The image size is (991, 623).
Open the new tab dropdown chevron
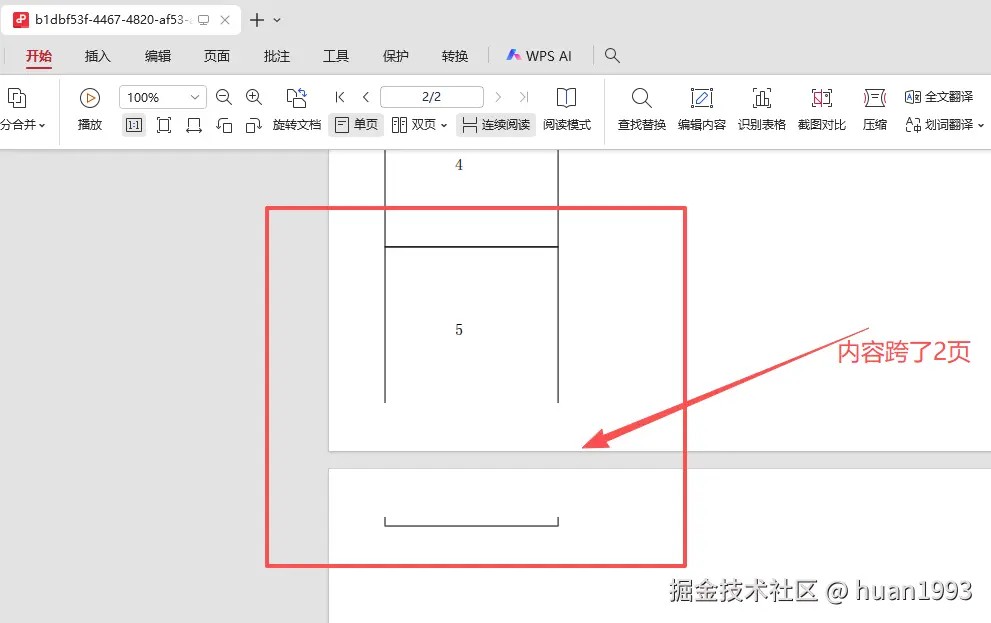coord(277,20)
